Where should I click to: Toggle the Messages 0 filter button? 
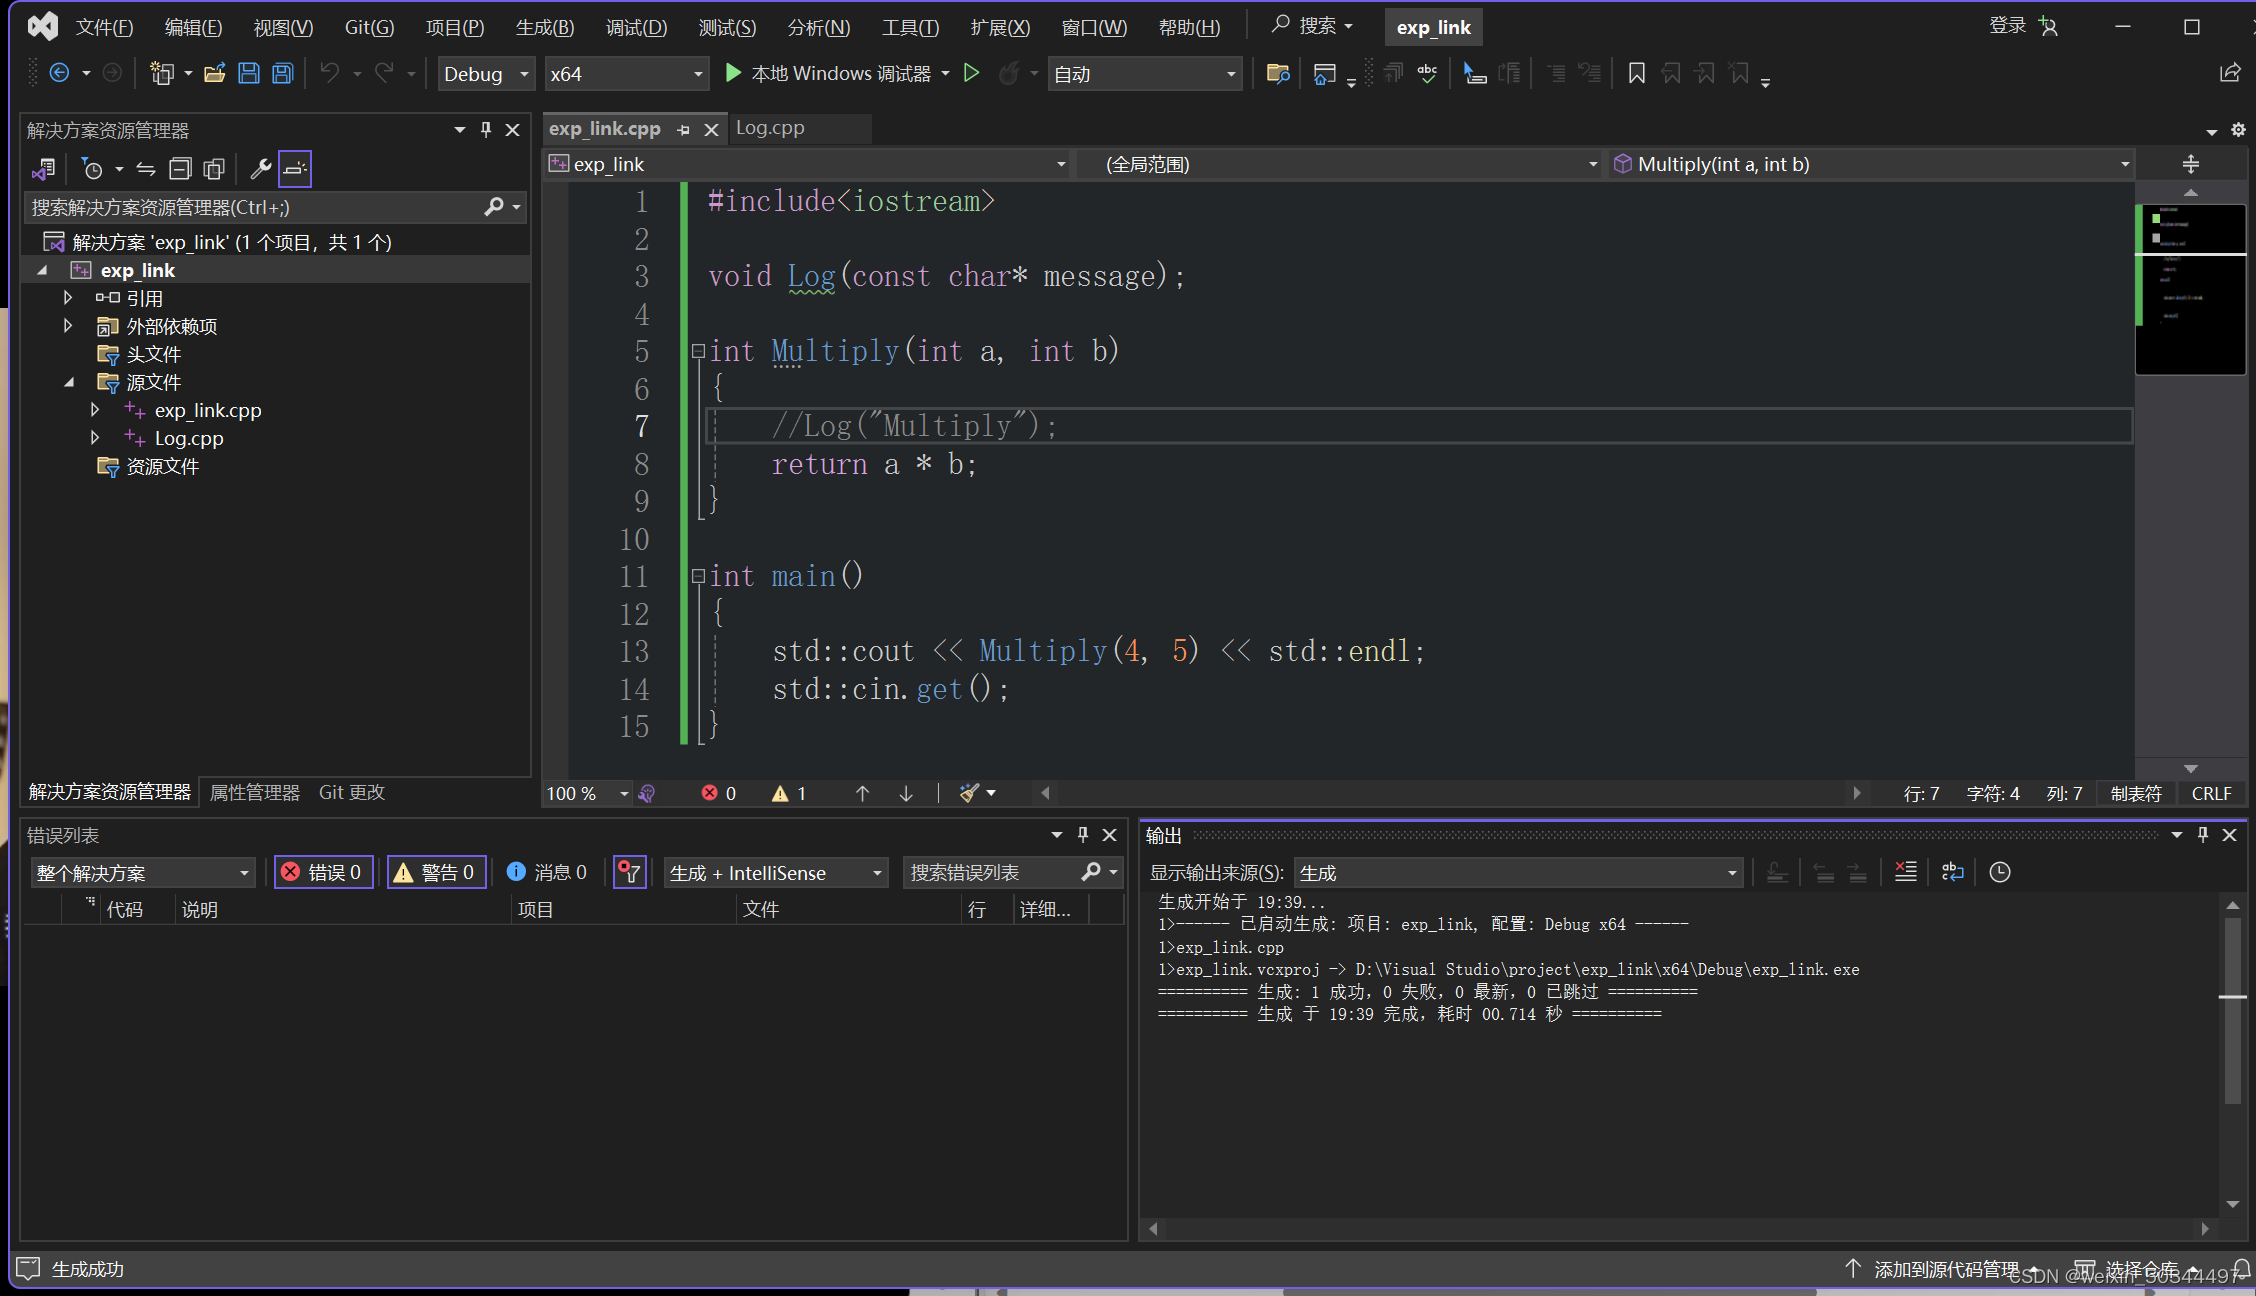[547, 872]
